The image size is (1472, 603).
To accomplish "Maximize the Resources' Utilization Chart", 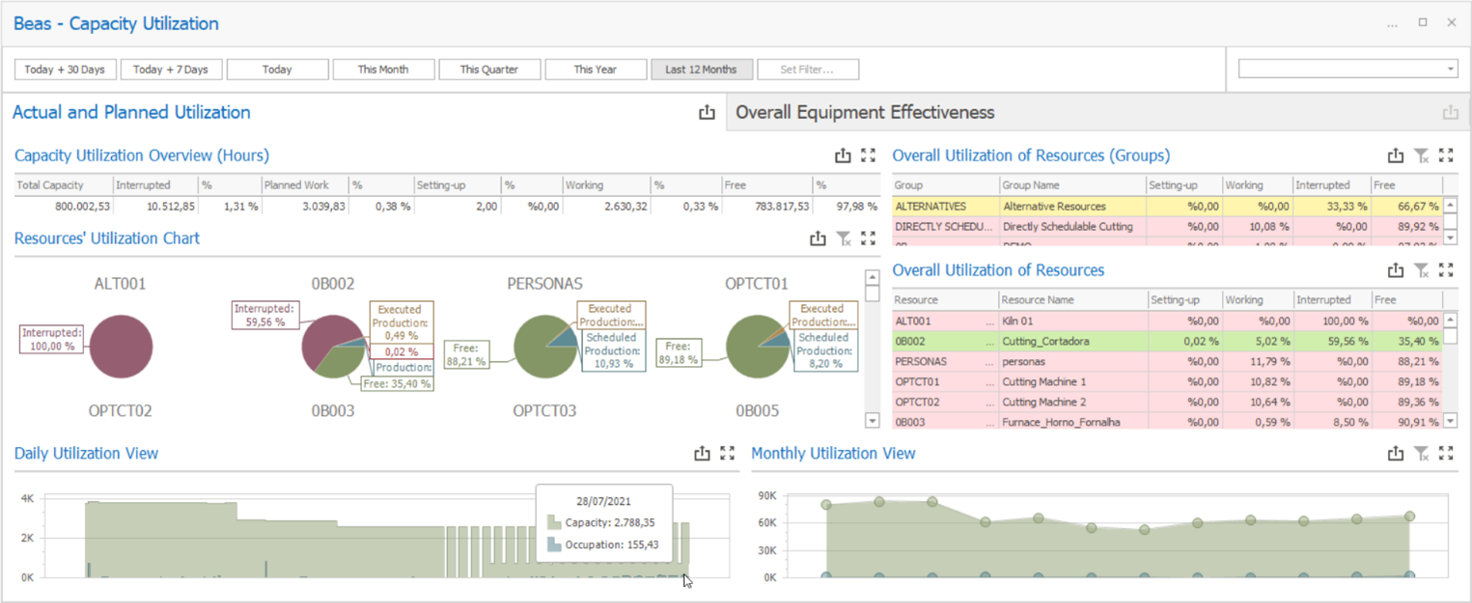I will click(x=868, y=239).
